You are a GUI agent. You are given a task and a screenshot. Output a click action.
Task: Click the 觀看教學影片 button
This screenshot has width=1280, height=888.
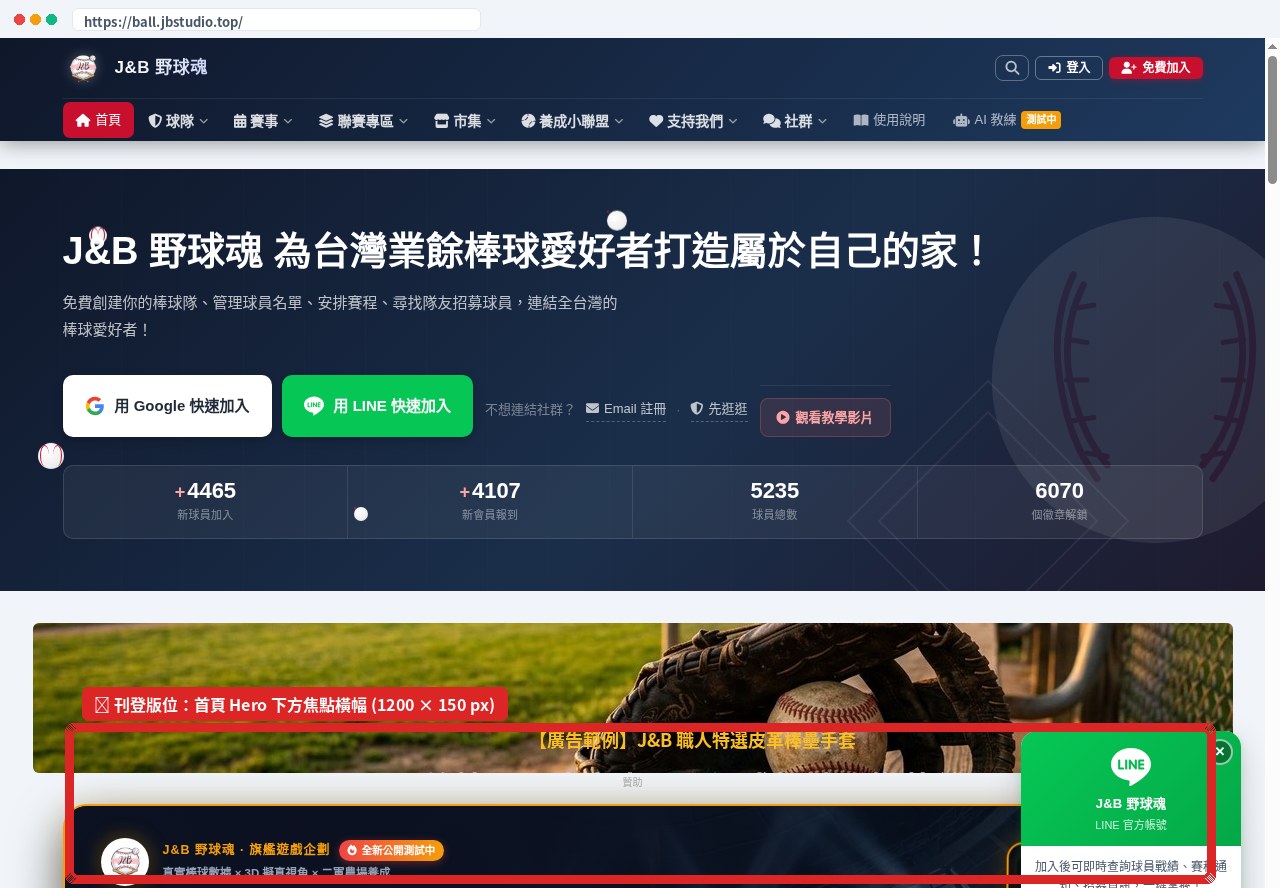click(x=825, y=418)
